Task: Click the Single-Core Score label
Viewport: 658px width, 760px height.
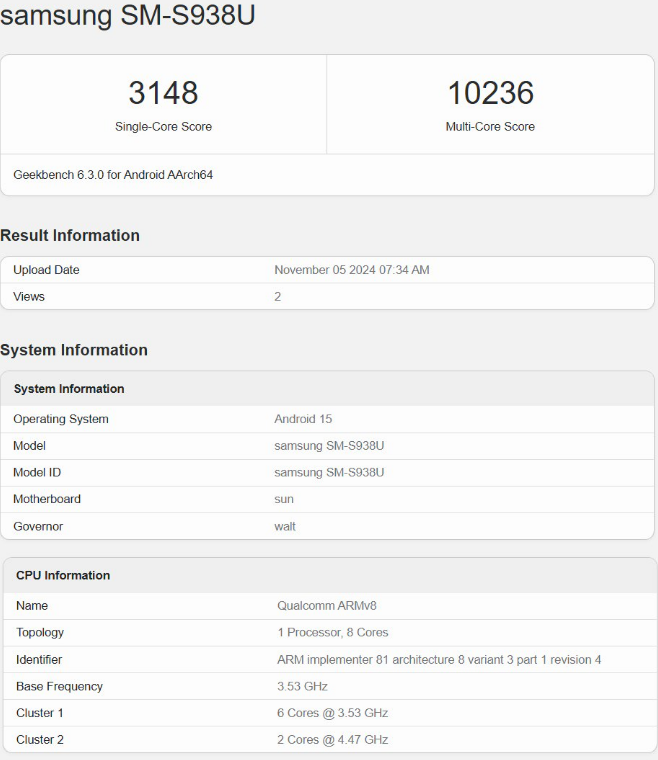Action: pos(163,127)
